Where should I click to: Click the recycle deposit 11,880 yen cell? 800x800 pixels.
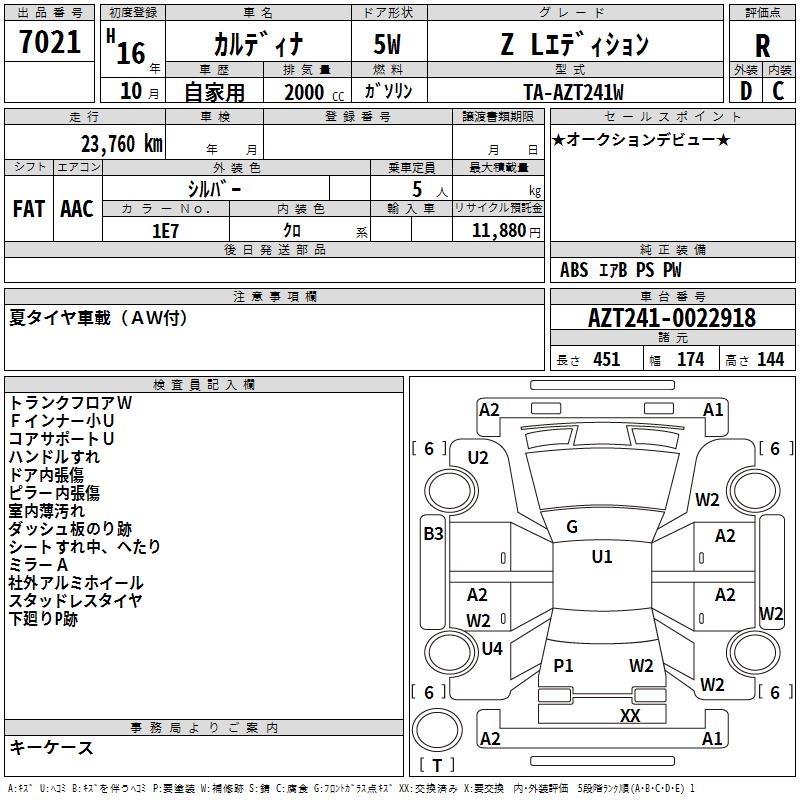[x=498, y=230]
